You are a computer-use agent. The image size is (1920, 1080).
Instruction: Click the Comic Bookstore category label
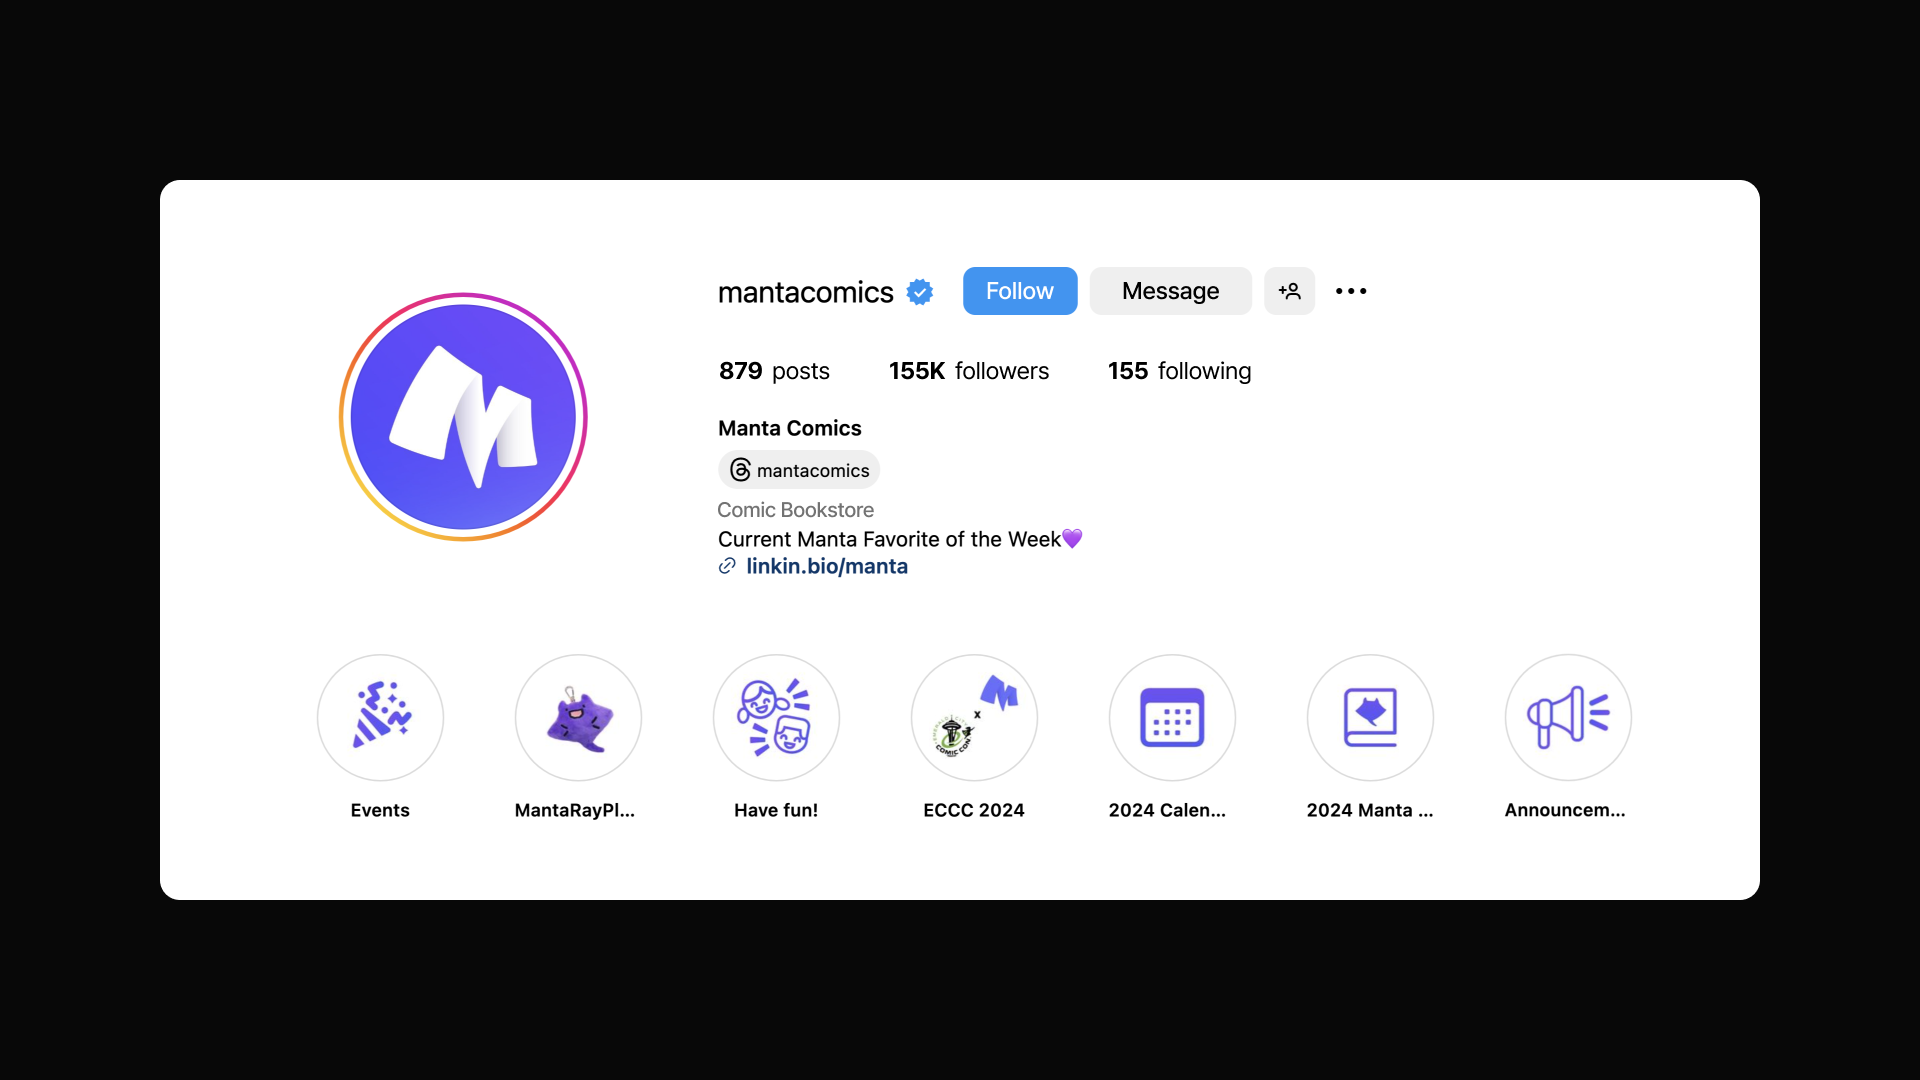pos(795,510)
